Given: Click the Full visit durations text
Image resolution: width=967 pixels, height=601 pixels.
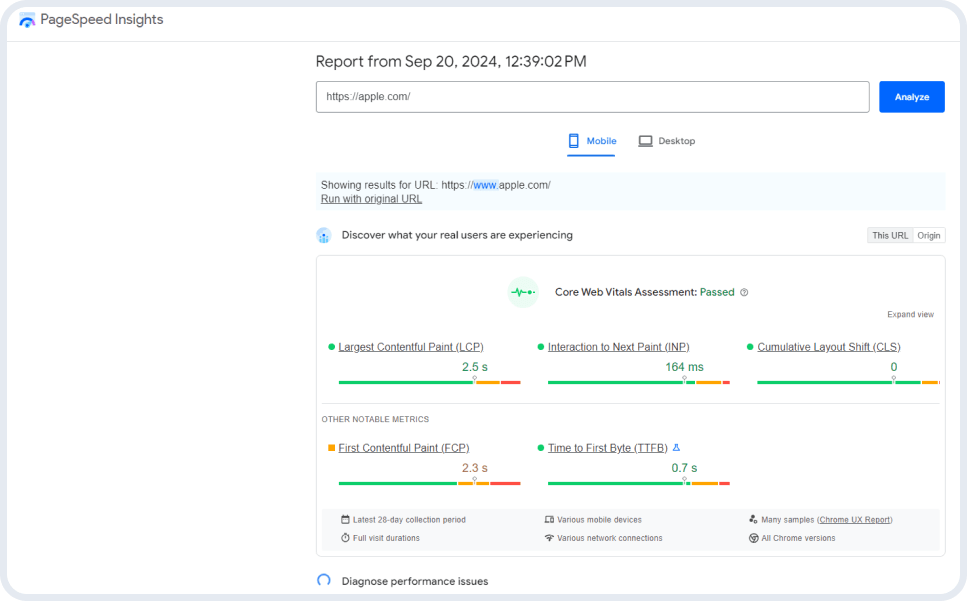Looking at the screenshot, I should (386, 538).
